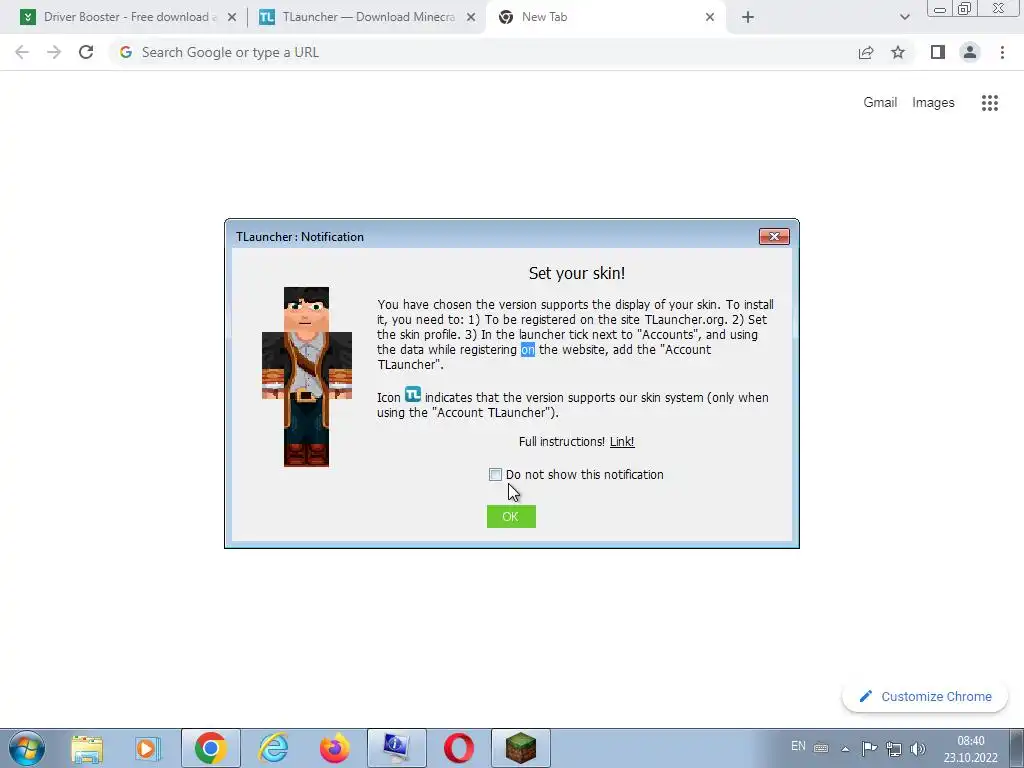Viewport: 1024px width, 768px height.
Task: Click the Google icon in address bar
Action: [x=126, y=52]
